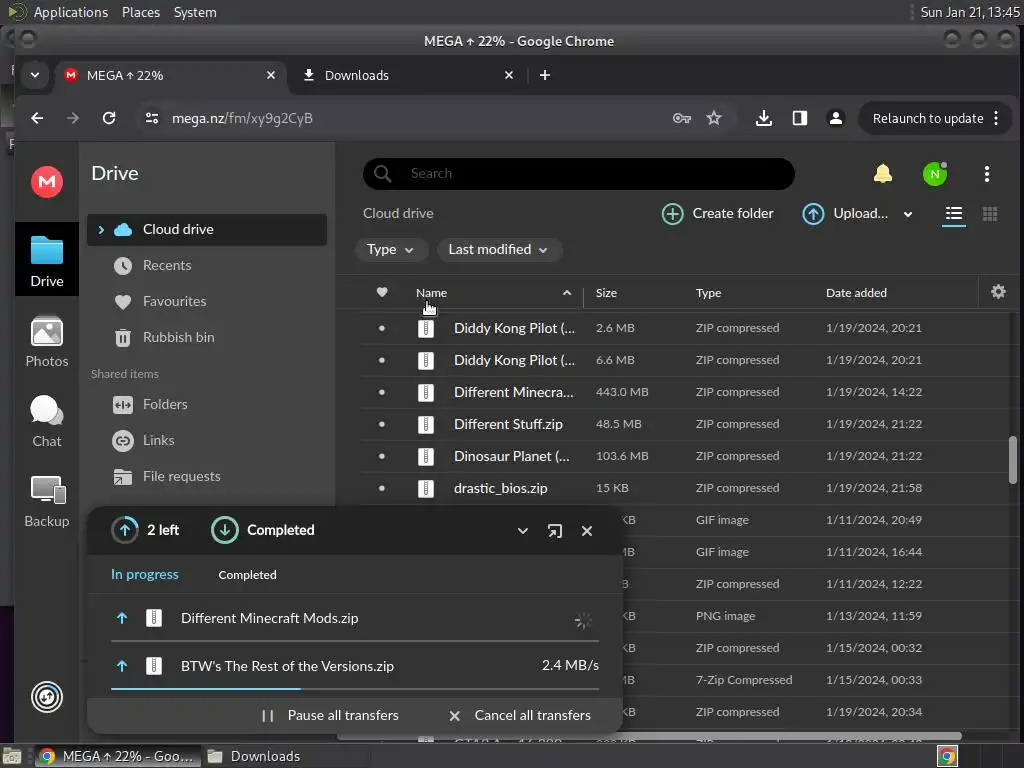Bookmark this page with the star icon
This screenshot has height=768, width=1024.
click(x=714, y=118)
